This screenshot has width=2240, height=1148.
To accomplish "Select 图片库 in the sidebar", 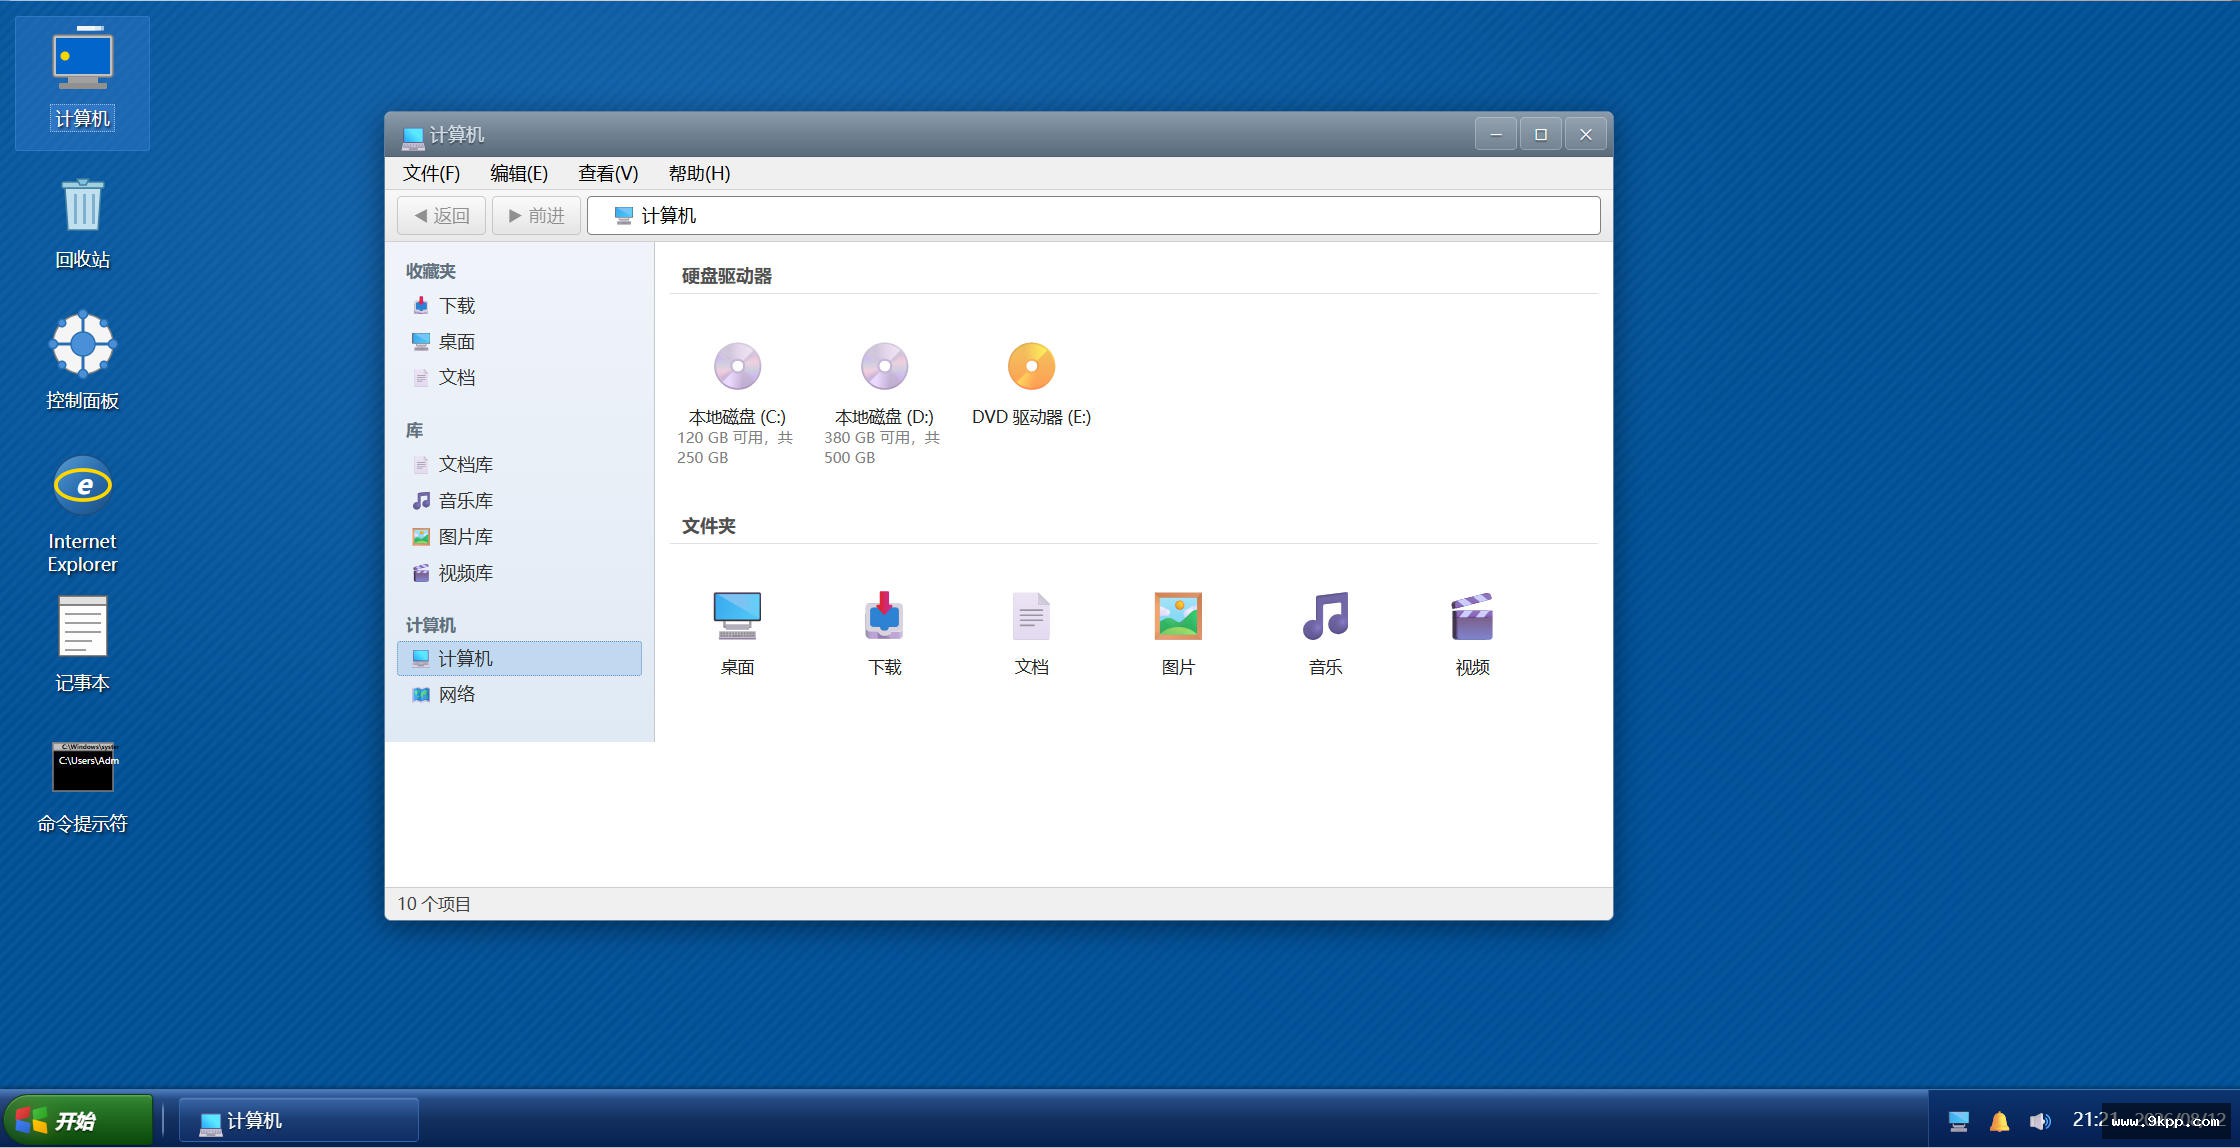I will [x=519, y=537].
